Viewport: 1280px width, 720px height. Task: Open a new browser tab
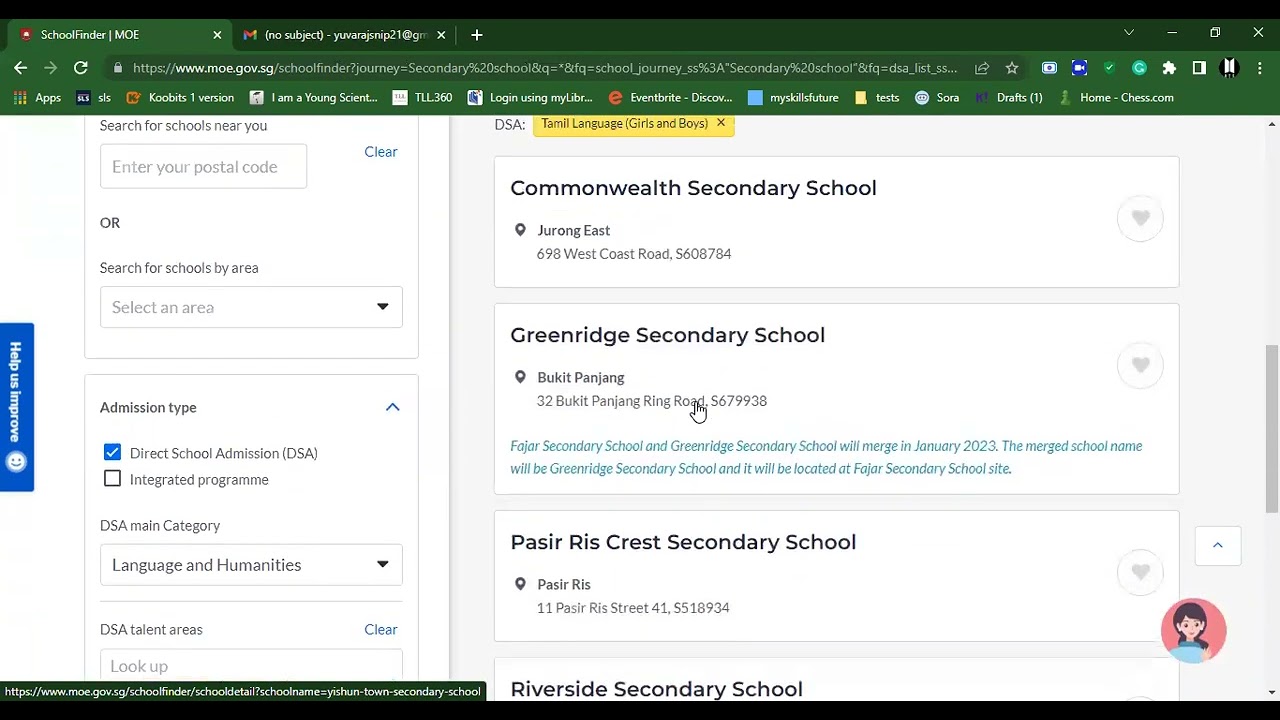point(477,35)
